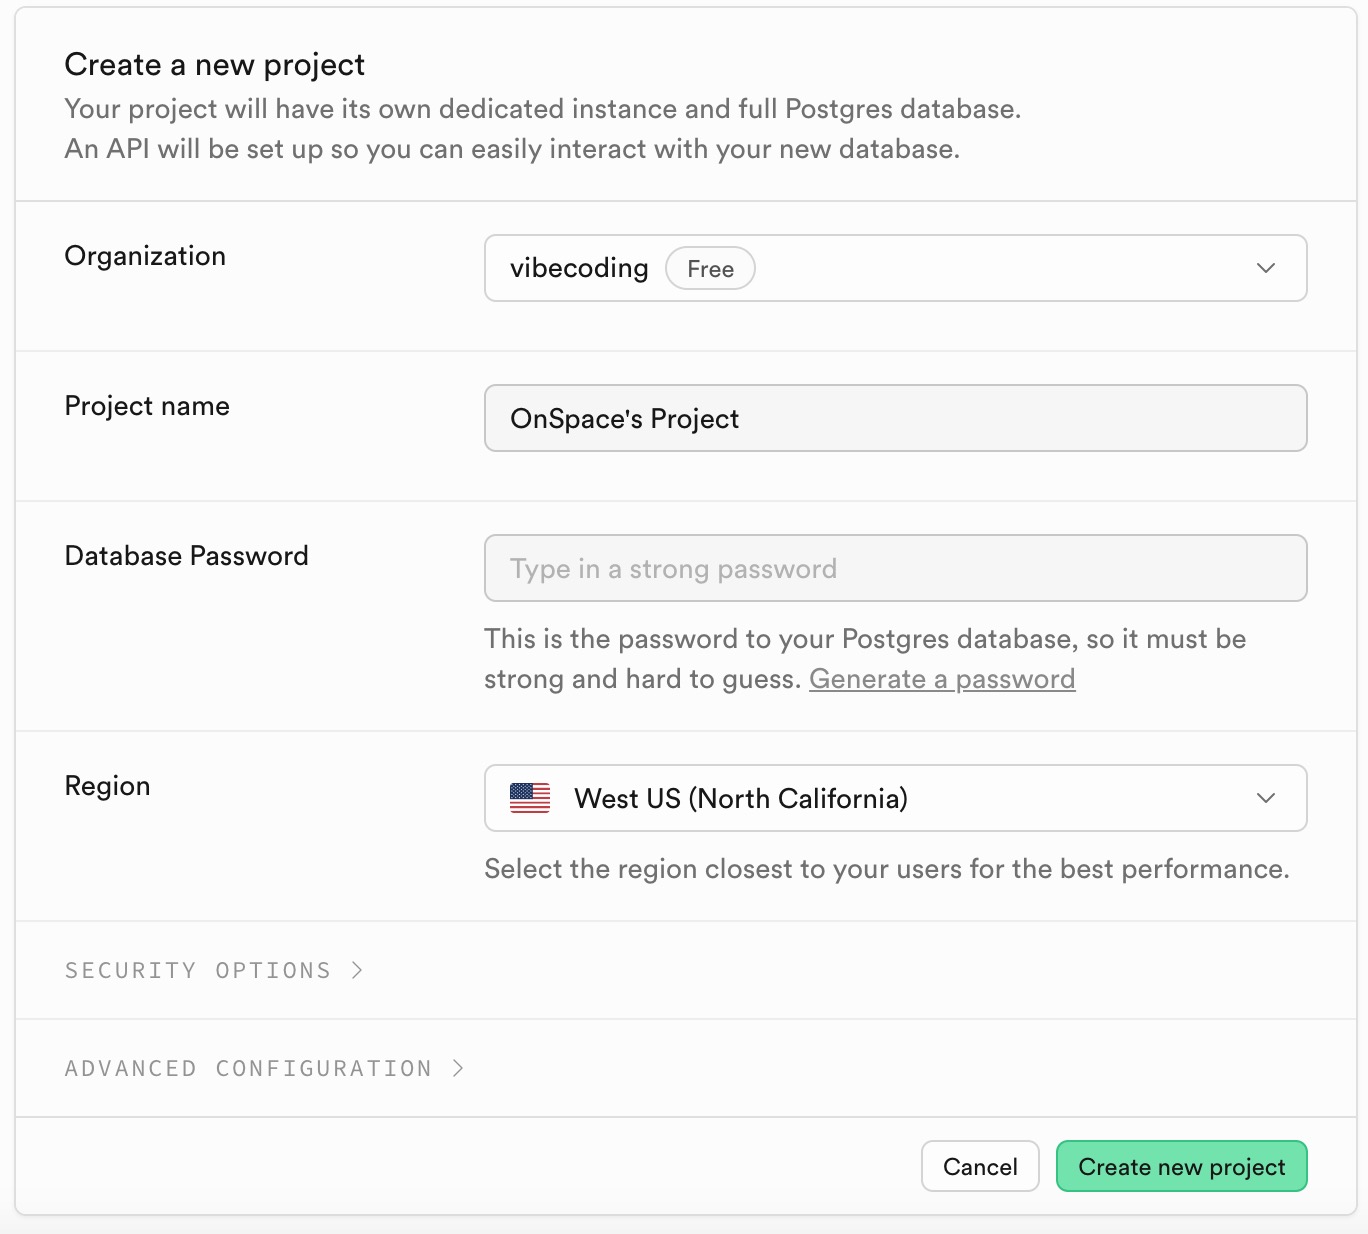1368x1234 pixels.
Task: Click the Create new project button
Action: tap(1182, 1166)
